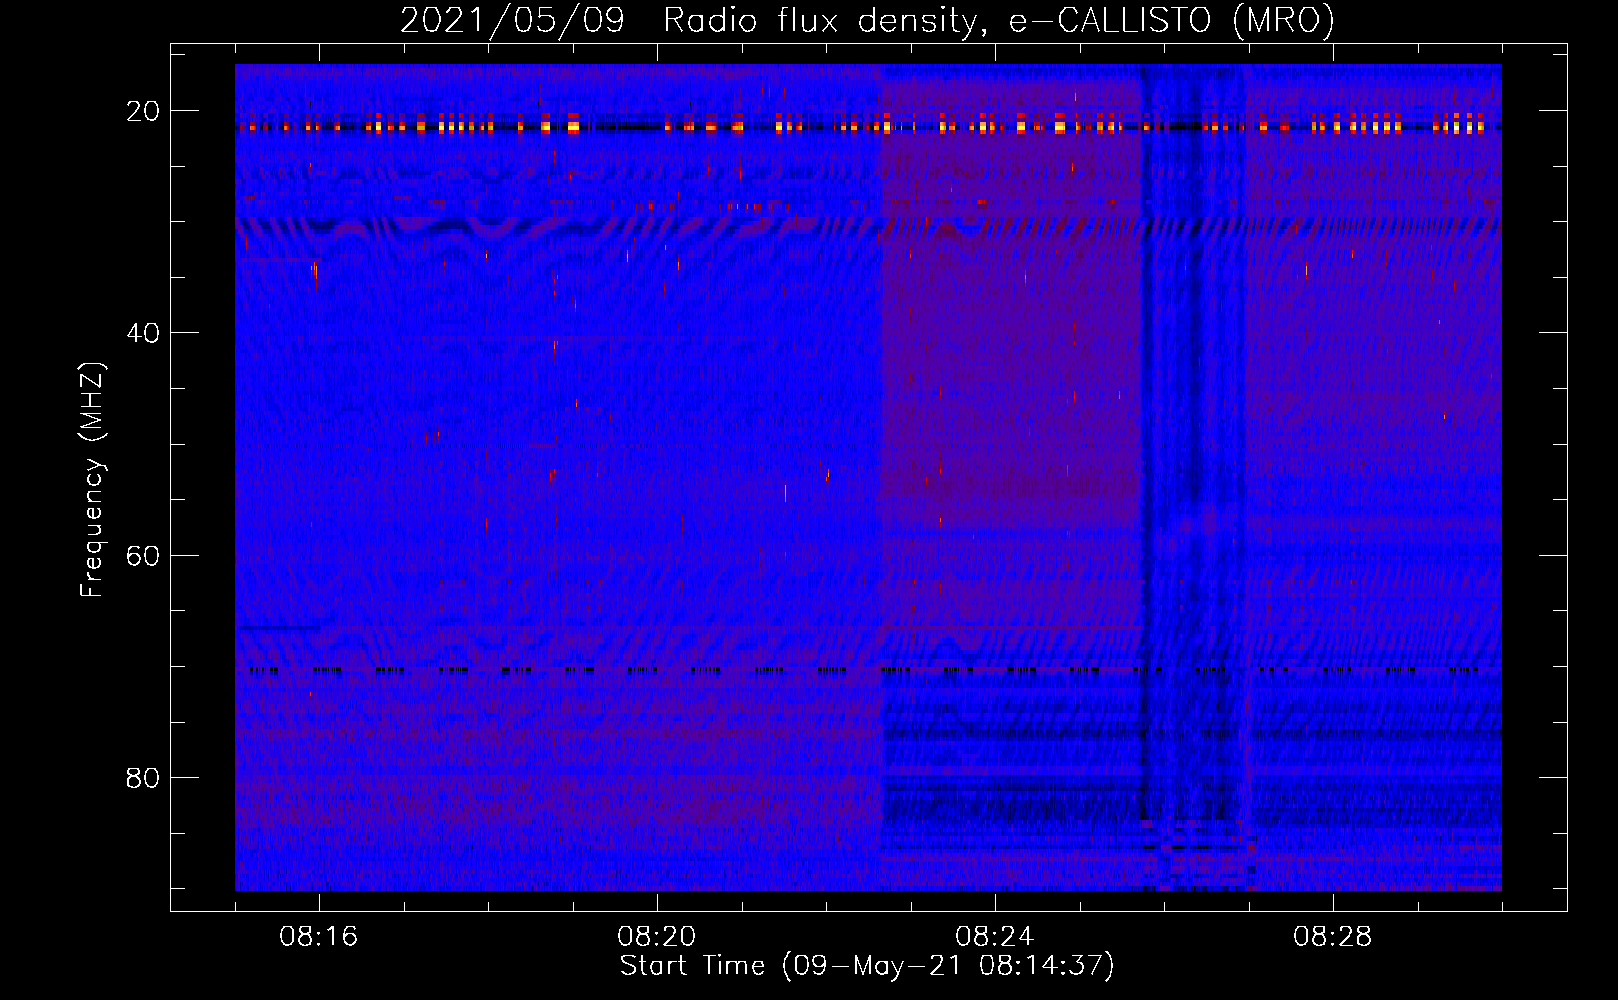Click the 60 MHz frequency tick label
The height and width of the screenshot is (1000, 1618).
click(x=143, y=555)
